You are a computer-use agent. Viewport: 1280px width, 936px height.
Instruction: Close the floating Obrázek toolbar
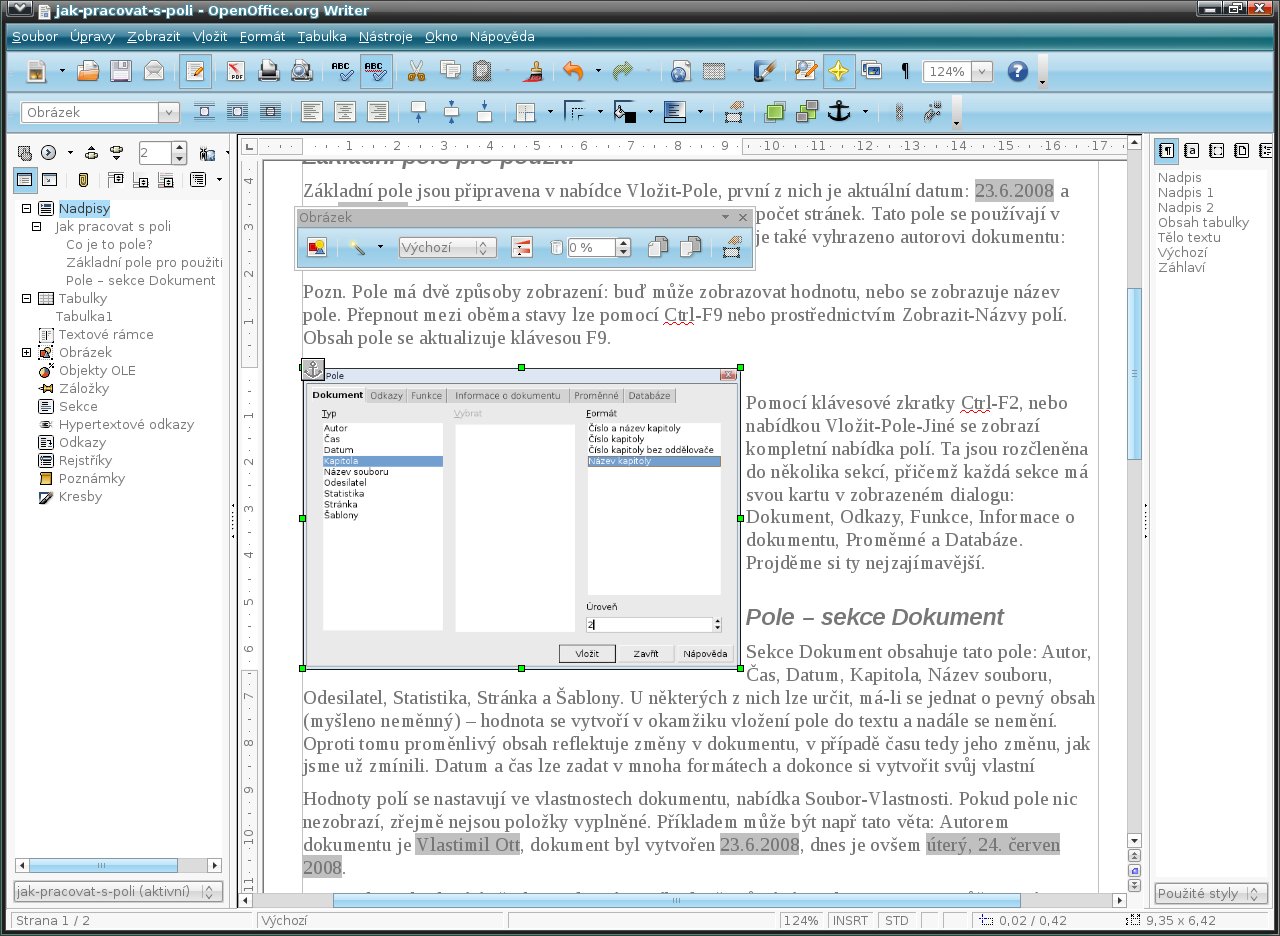[743, 217]
